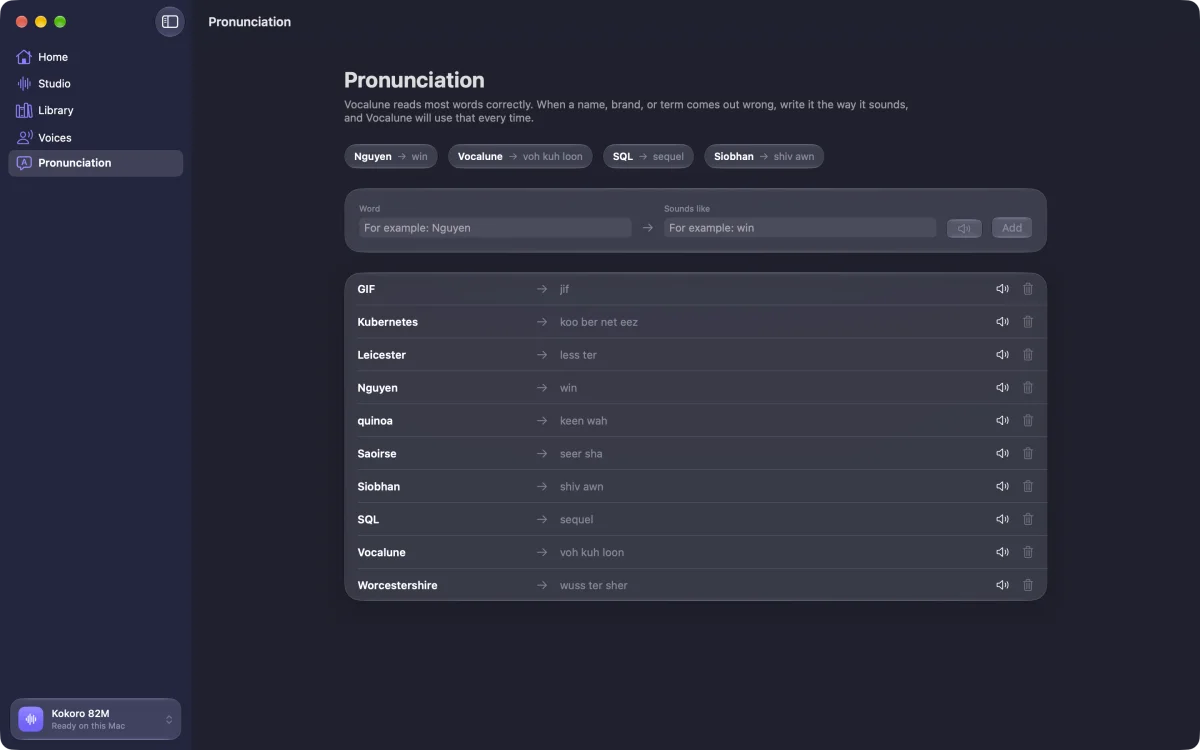Screen dimensions: 1200x750
Task: Delete the Siobhan row entry
Action: pyautogui.click(x=1027, y=487)
